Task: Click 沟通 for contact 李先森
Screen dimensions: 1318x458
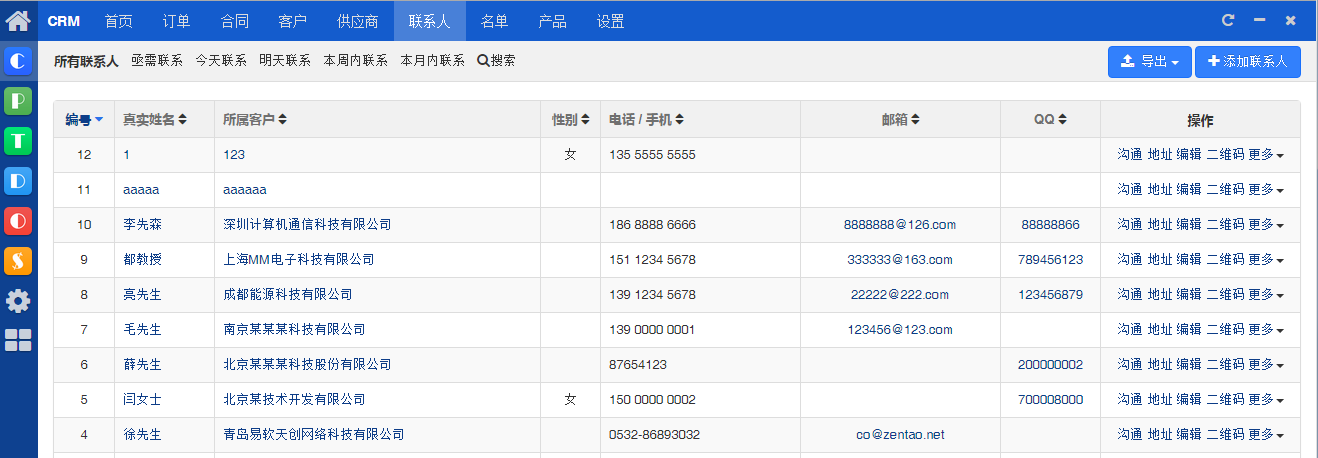Action: 1130,225
